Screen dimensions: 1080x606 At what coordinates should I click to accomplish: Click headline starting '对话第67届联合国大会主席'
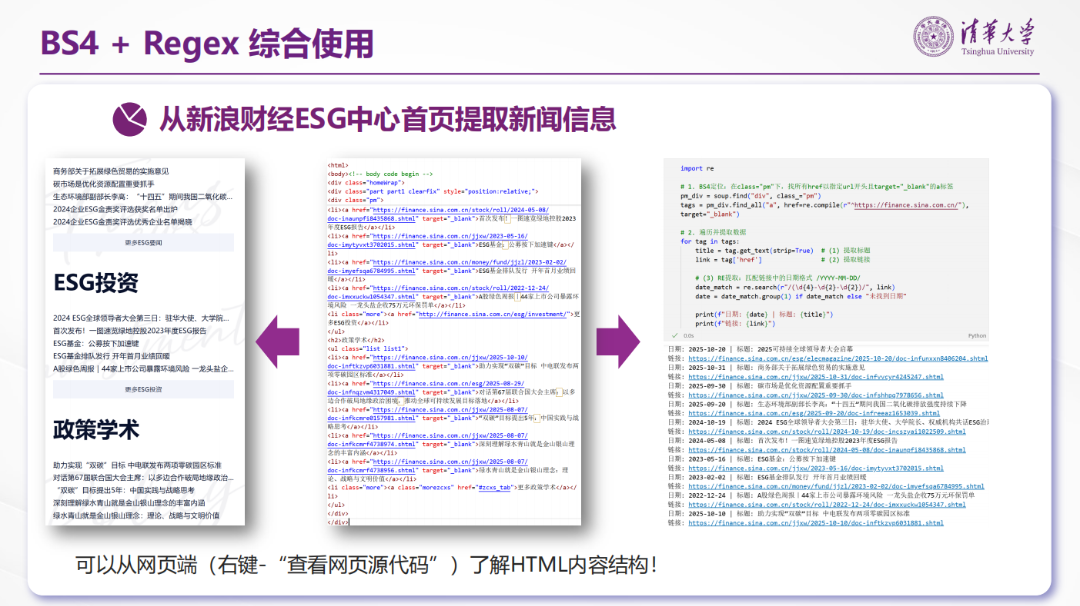143,477
